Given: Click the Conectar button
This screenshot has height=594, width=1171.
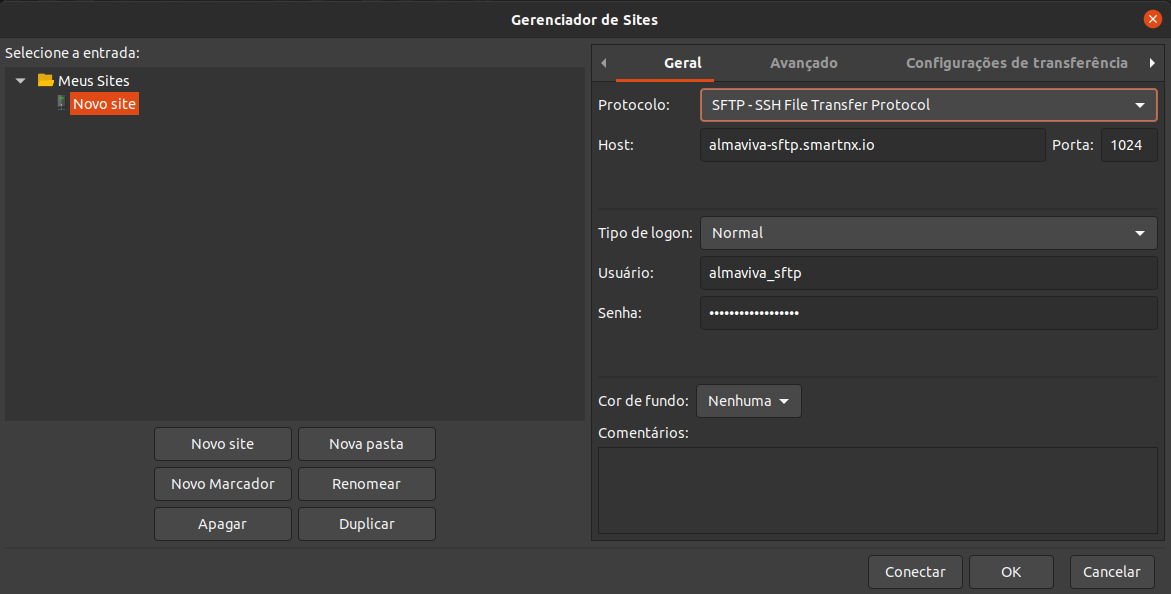Looking at the screenshot, I should tap(915, 572).
